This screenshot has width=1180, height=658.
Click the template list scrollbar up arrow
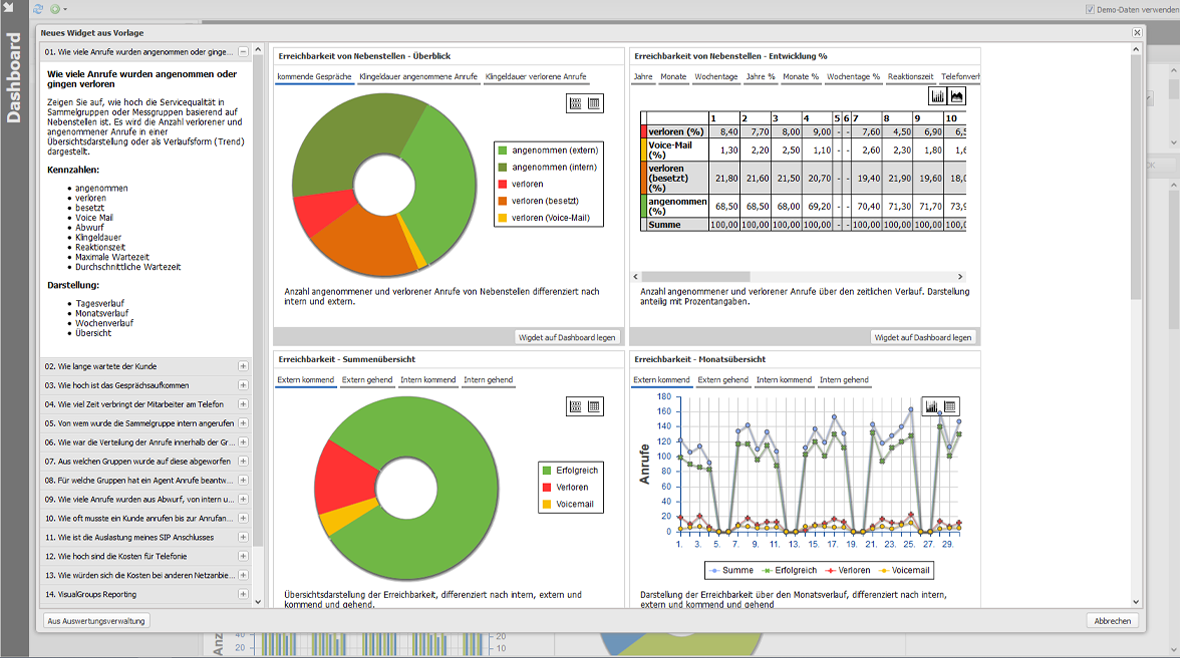[258, 50]
